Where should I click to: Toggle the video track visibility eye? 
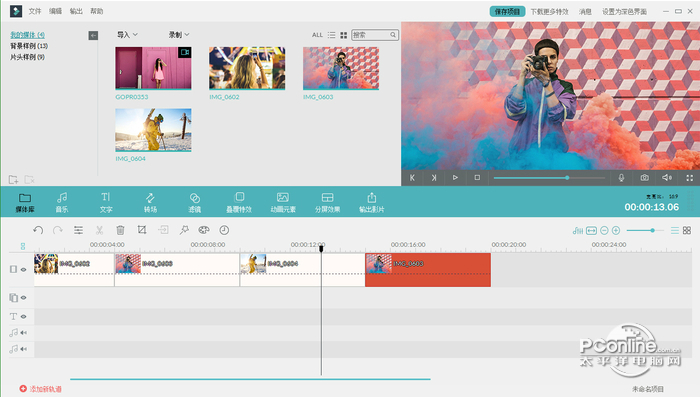[x=24, y=269]
